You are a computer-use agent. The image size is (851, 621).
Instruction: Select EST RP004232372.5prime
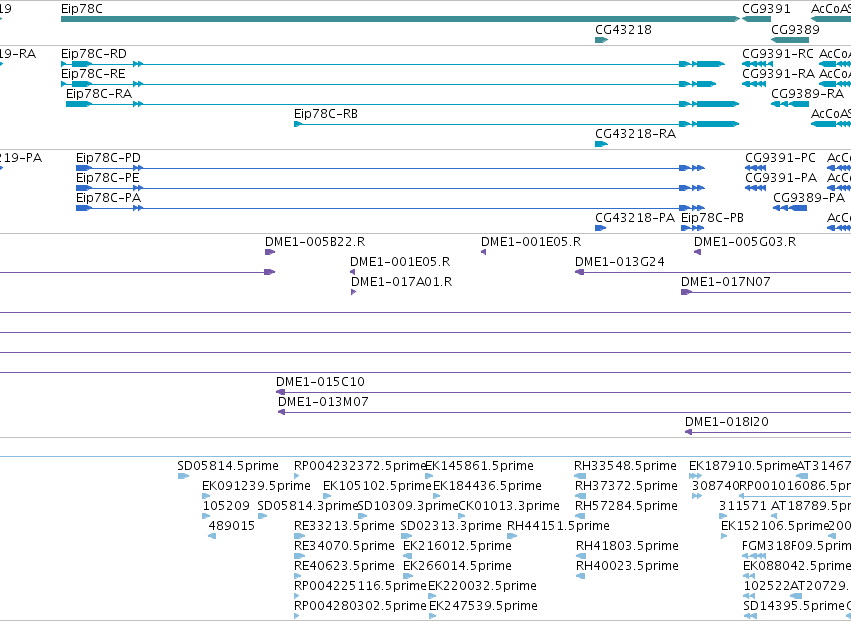pyautogui.click(x=360, y=466)
